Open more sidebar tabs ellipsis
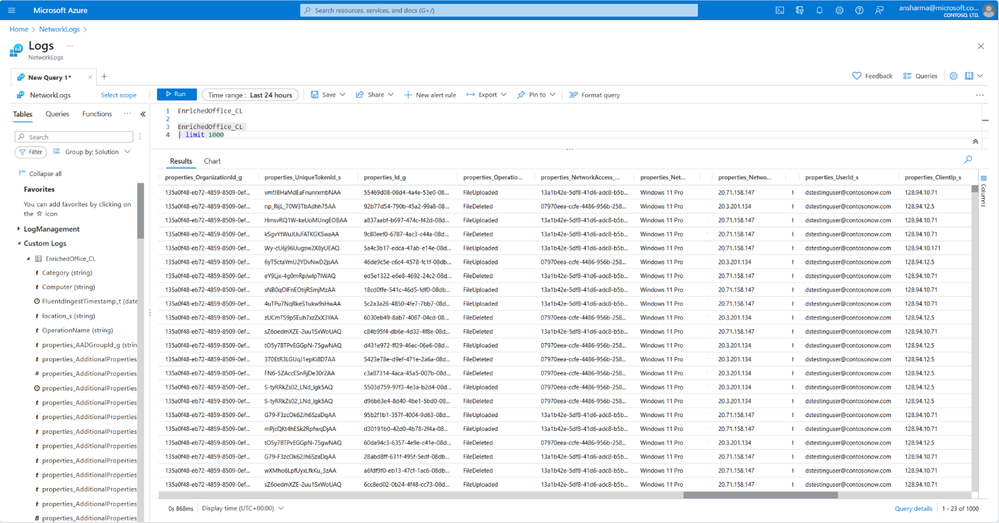This screenshot has width=999, height=523. pos(127,113)
